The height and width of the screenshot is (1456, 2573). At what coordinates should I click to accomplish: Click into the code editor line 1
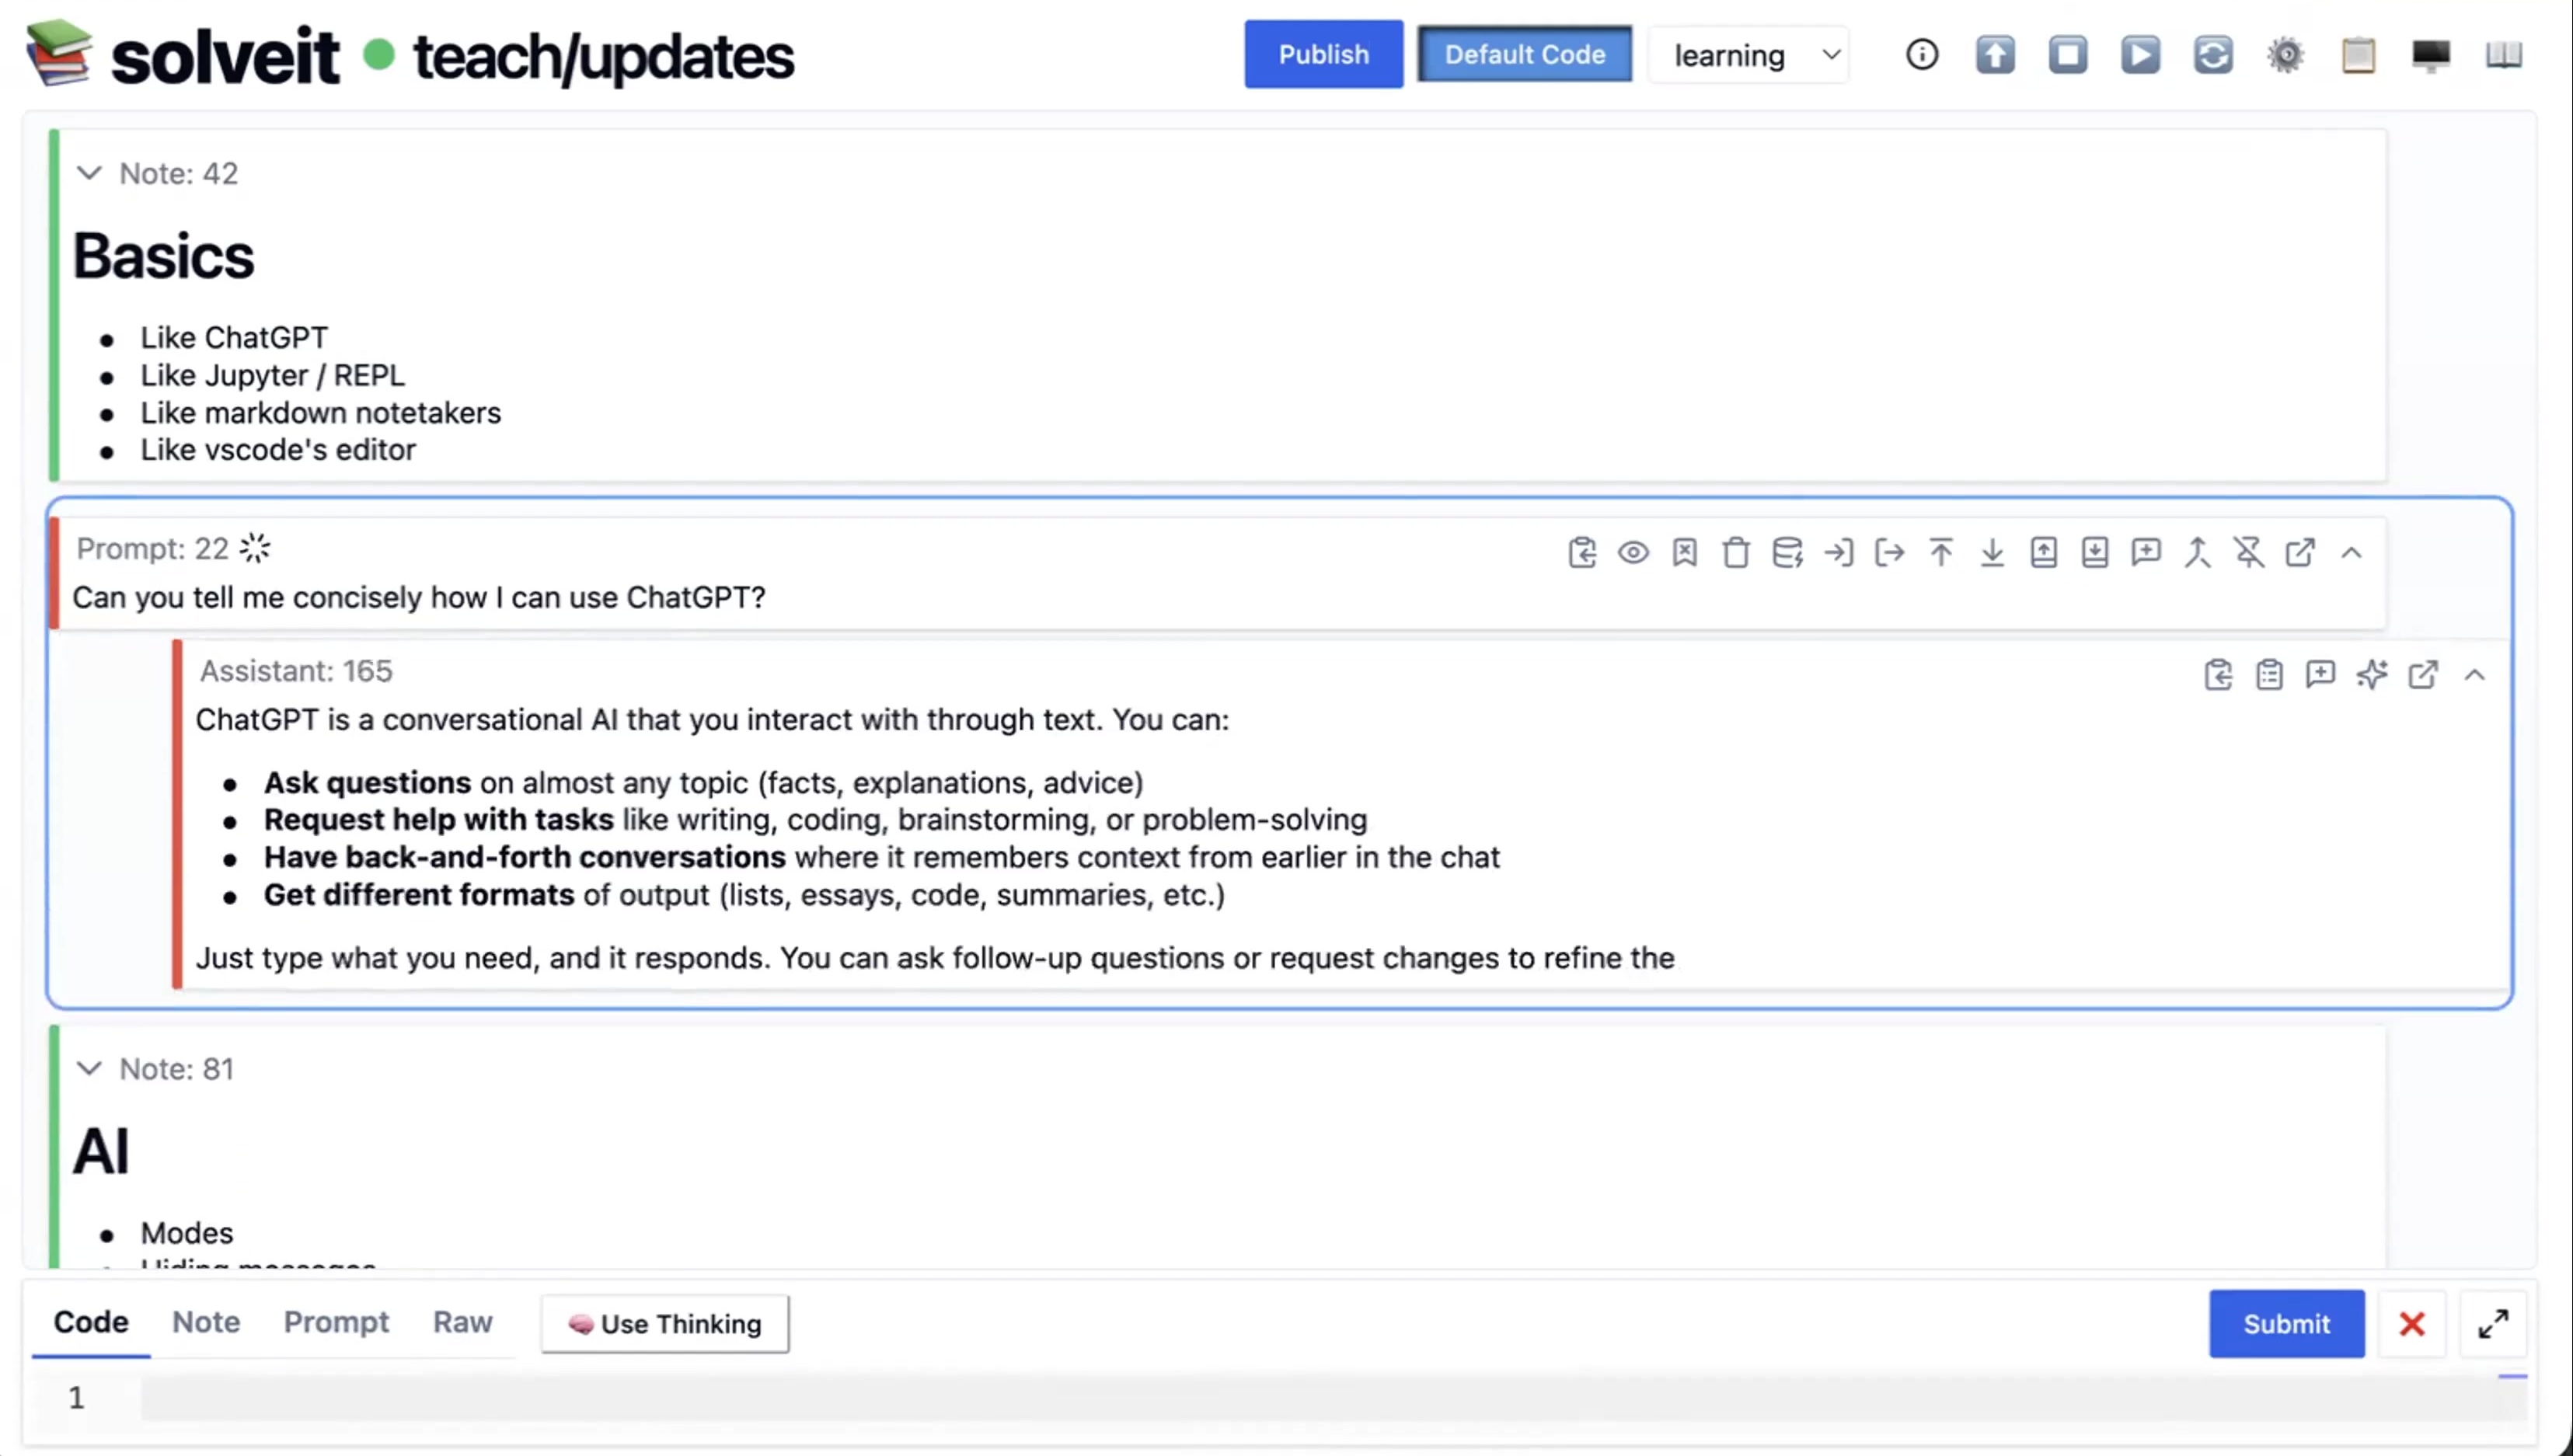[1300, 1398]
